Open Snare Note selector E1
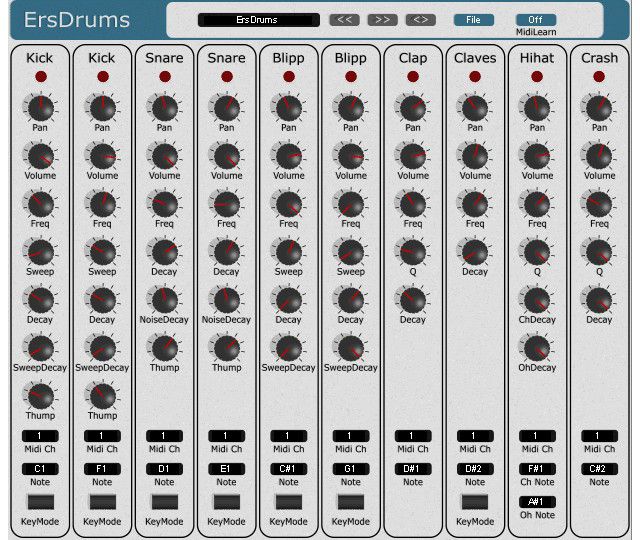The width and height of the screenshot is (640, 540). (x=226, y=469)
